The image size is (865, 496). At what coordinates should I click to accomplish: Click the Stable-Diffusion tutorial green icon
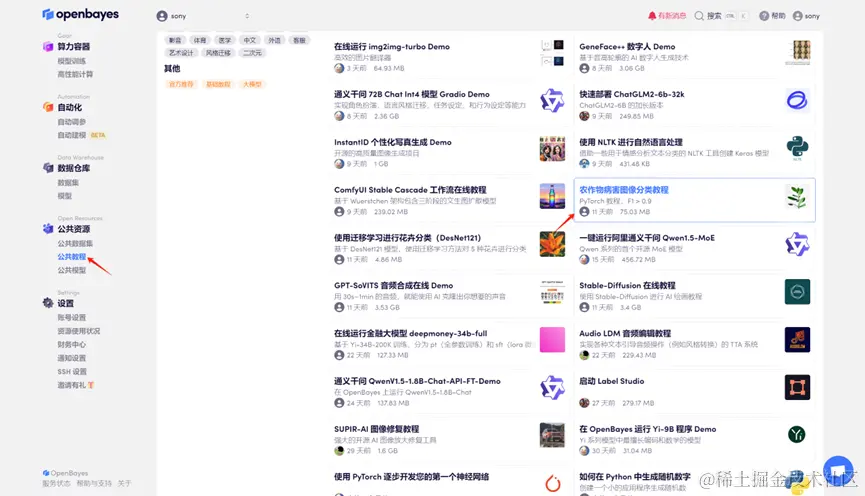click(x=798, y=292)
